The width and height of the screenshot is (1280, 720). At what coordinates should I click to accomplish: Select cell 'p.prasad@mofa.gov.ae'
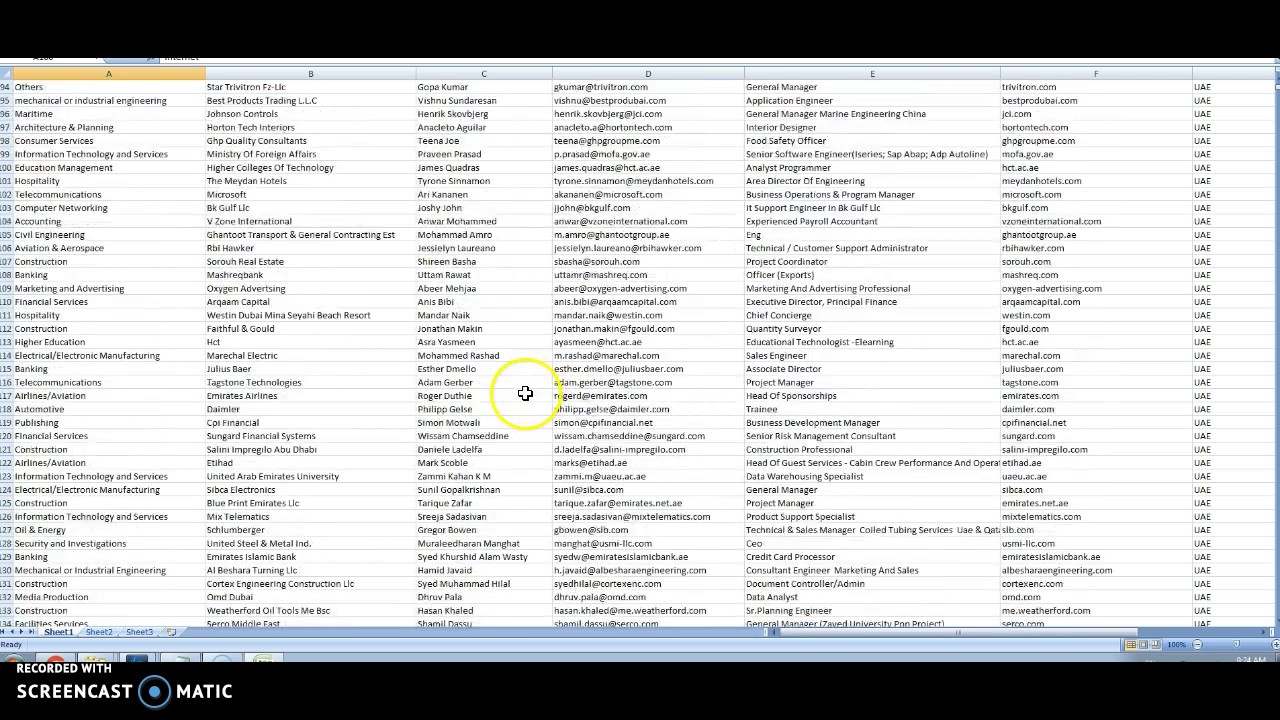point(602,155)
